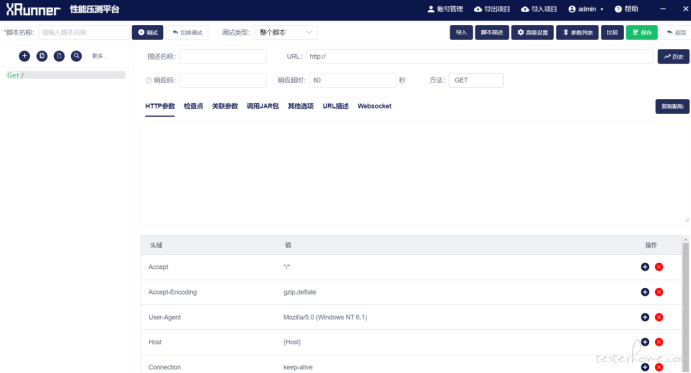Click the {Host} value cell
Image resolution: width=691 pixels, height=373 pixels.
(x=292, y=342)
